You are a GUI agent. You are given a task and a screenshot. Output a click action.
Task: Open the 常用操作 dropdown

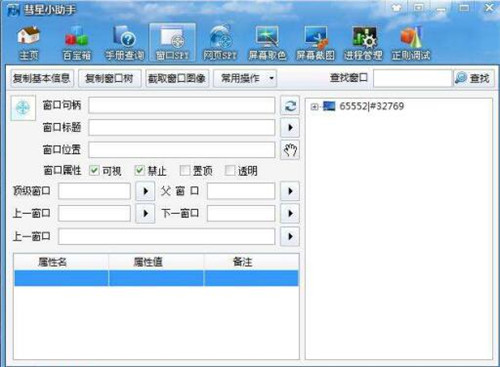[245, 78]
